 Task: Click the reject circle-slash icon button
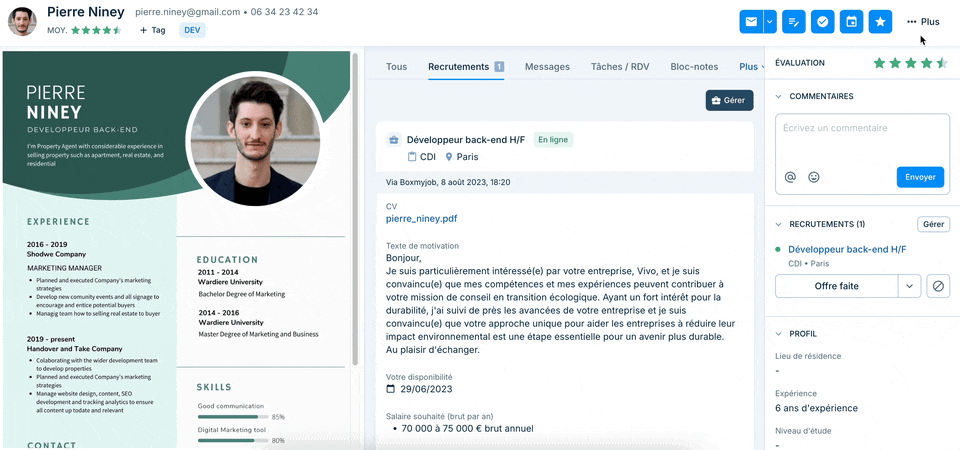[938, 286]
